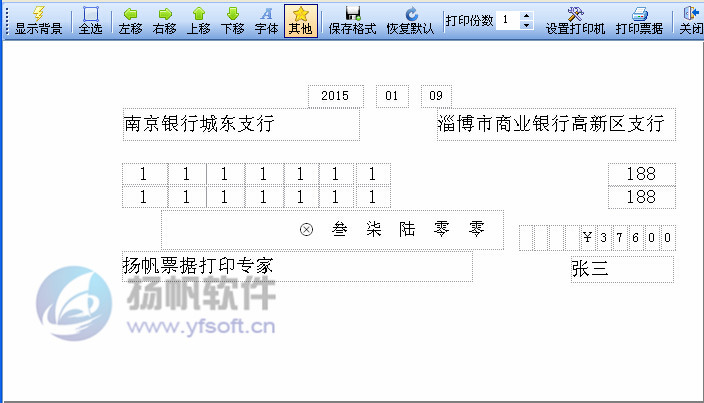Click the 打印份数 copies number field

pyautogui.click(x=508, y=20)
